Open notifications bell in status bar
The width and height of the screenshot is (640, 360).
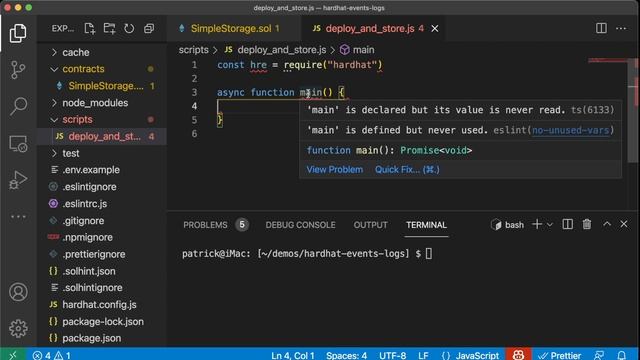pyautogui.click(x=621, y=355)
